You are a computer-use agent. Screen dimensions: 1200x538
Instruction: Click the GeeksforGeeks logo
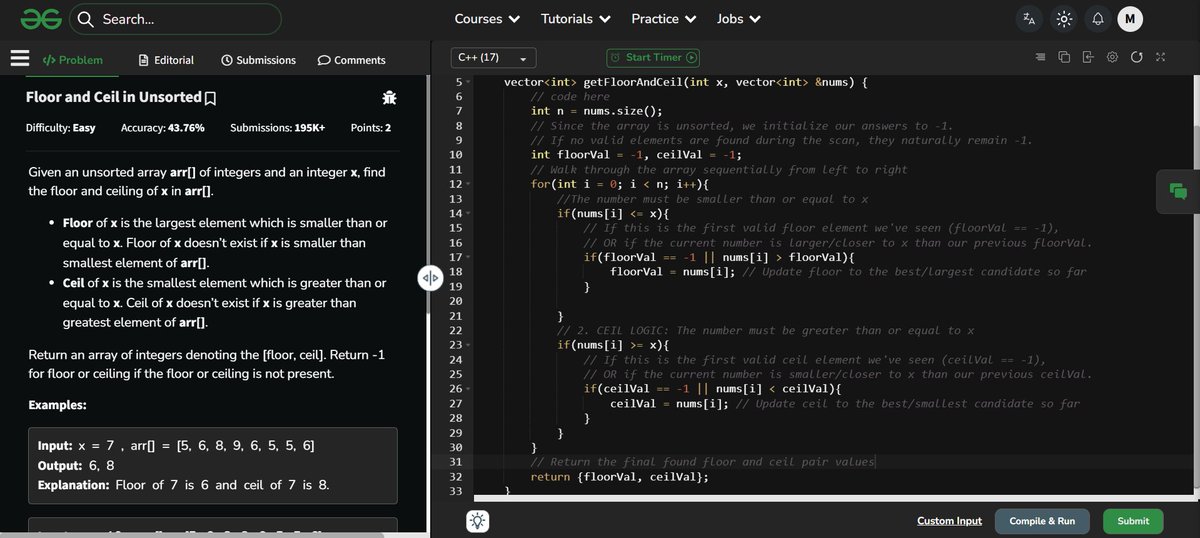point(43,18)
